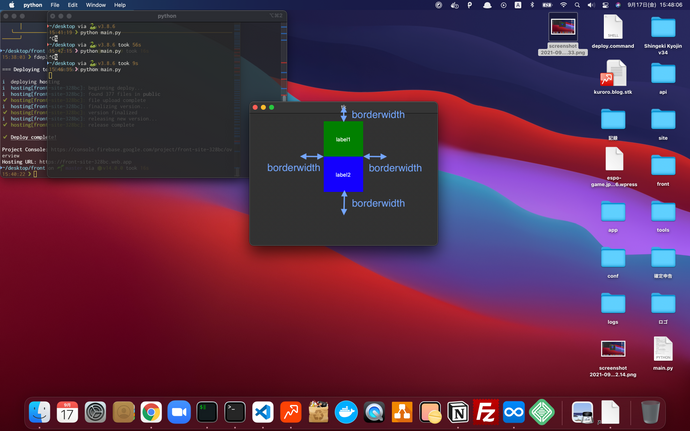Open the Zoom app in the dock
Screen dimensions: 690x431
(x=179, y=411)
